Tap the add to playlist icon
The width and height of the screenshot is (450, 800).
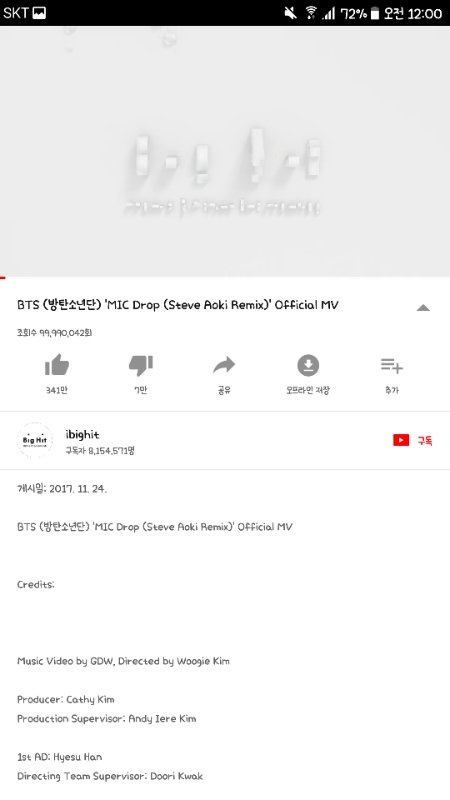pos(391,365)
